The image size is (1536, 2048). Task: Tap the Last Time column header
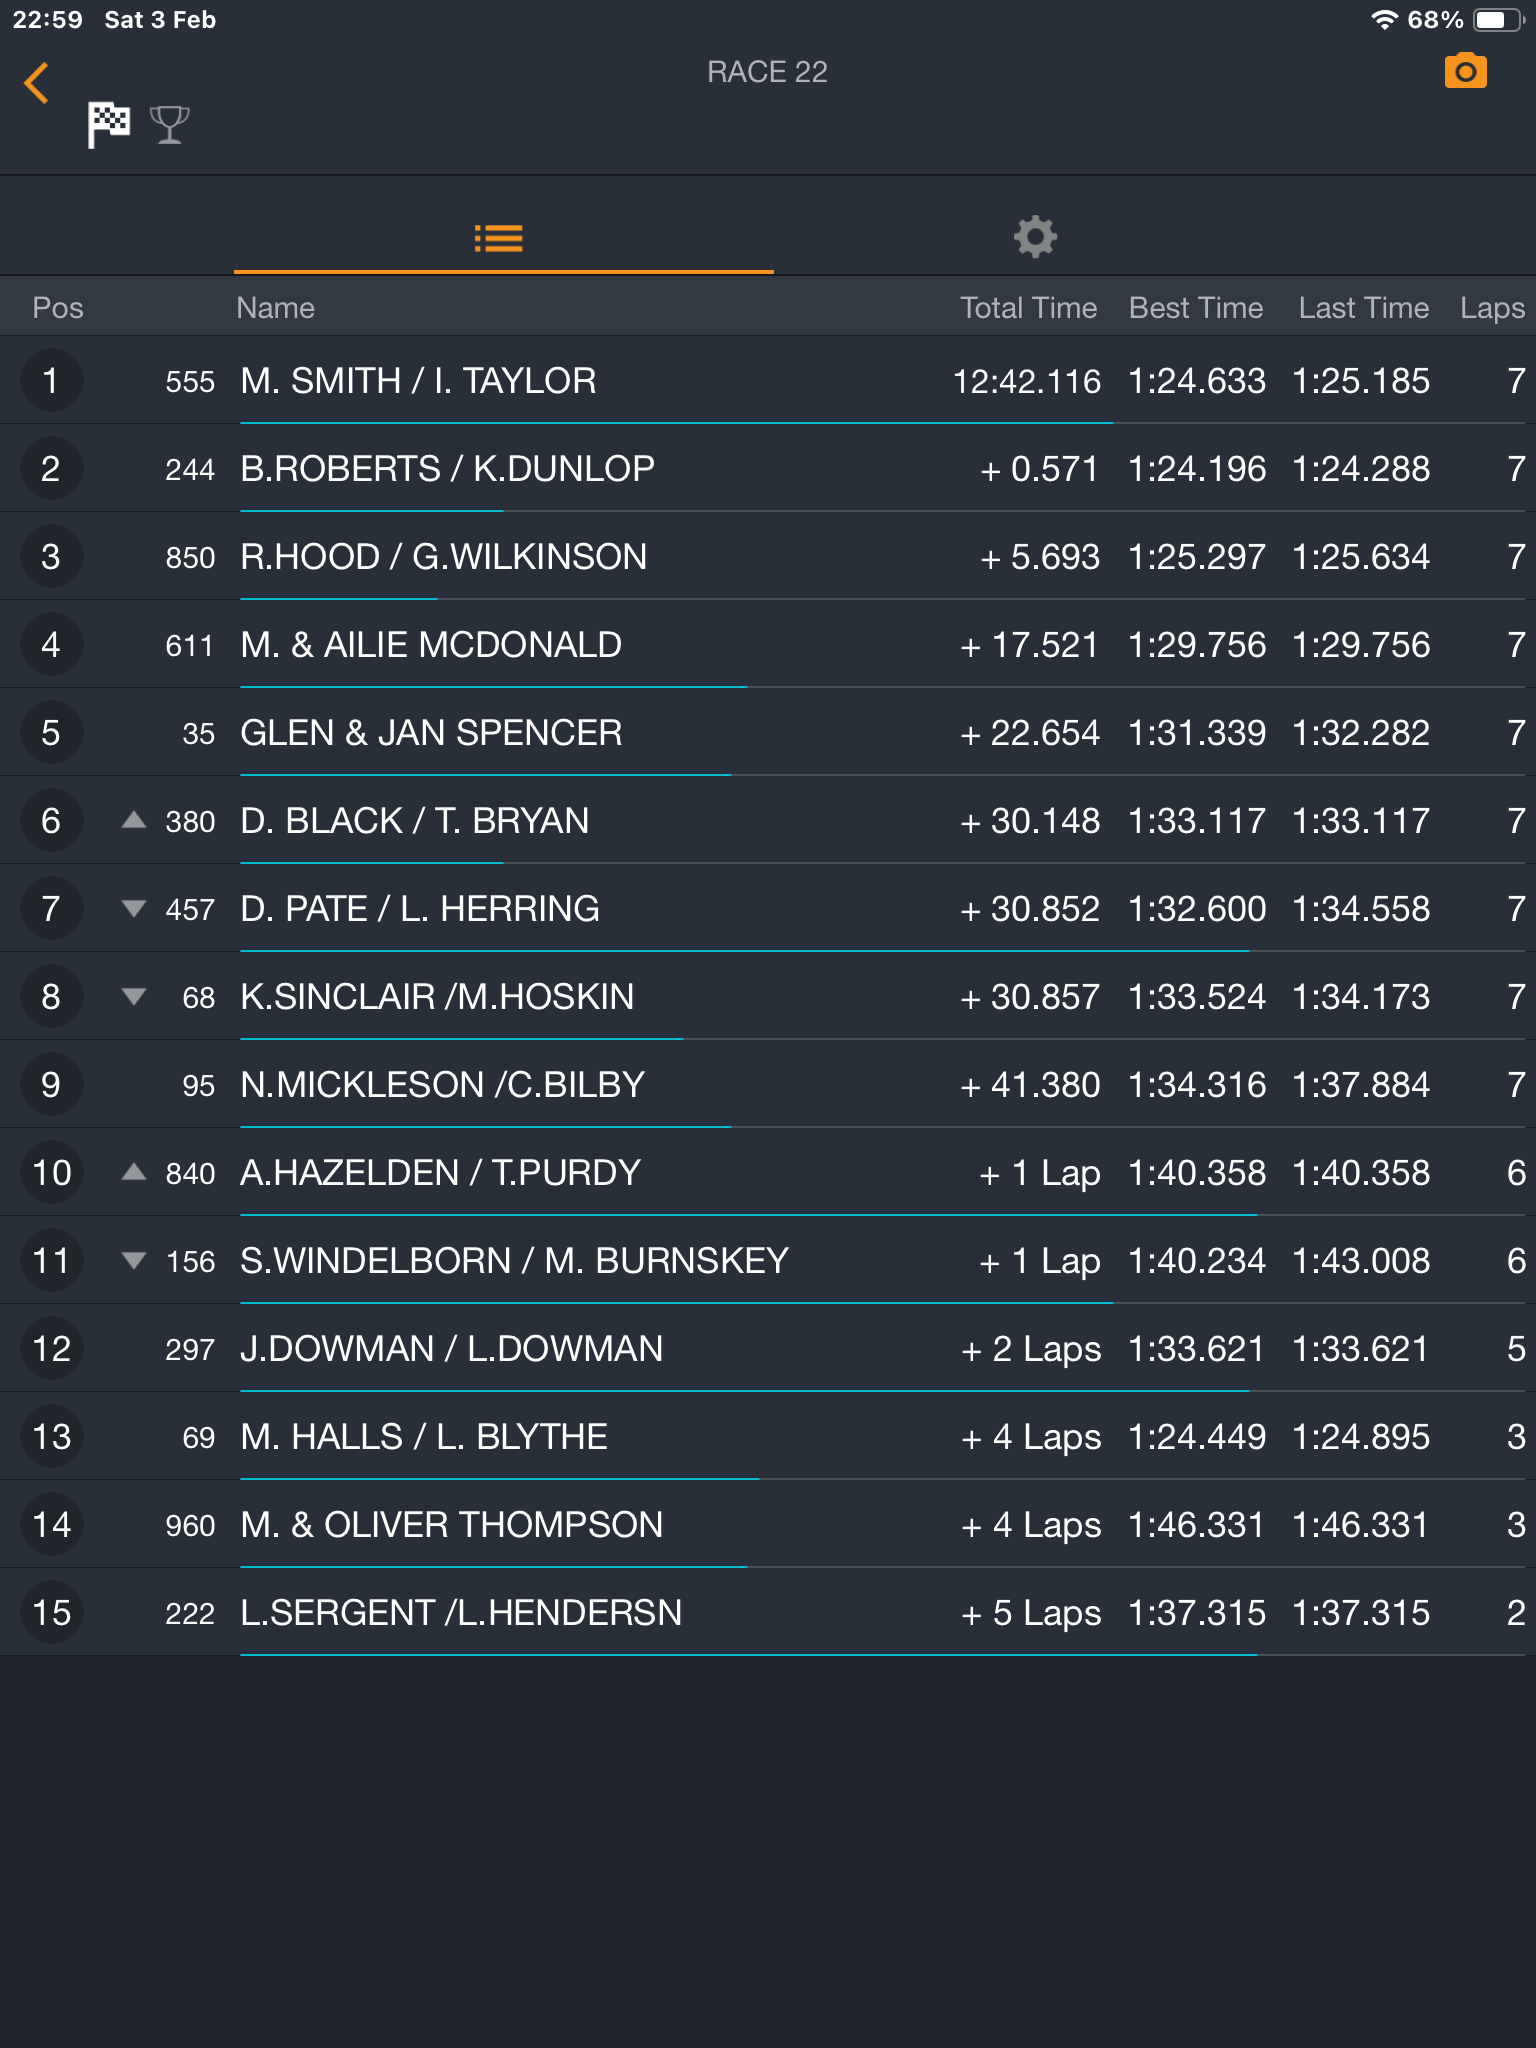click(1364, 308)
